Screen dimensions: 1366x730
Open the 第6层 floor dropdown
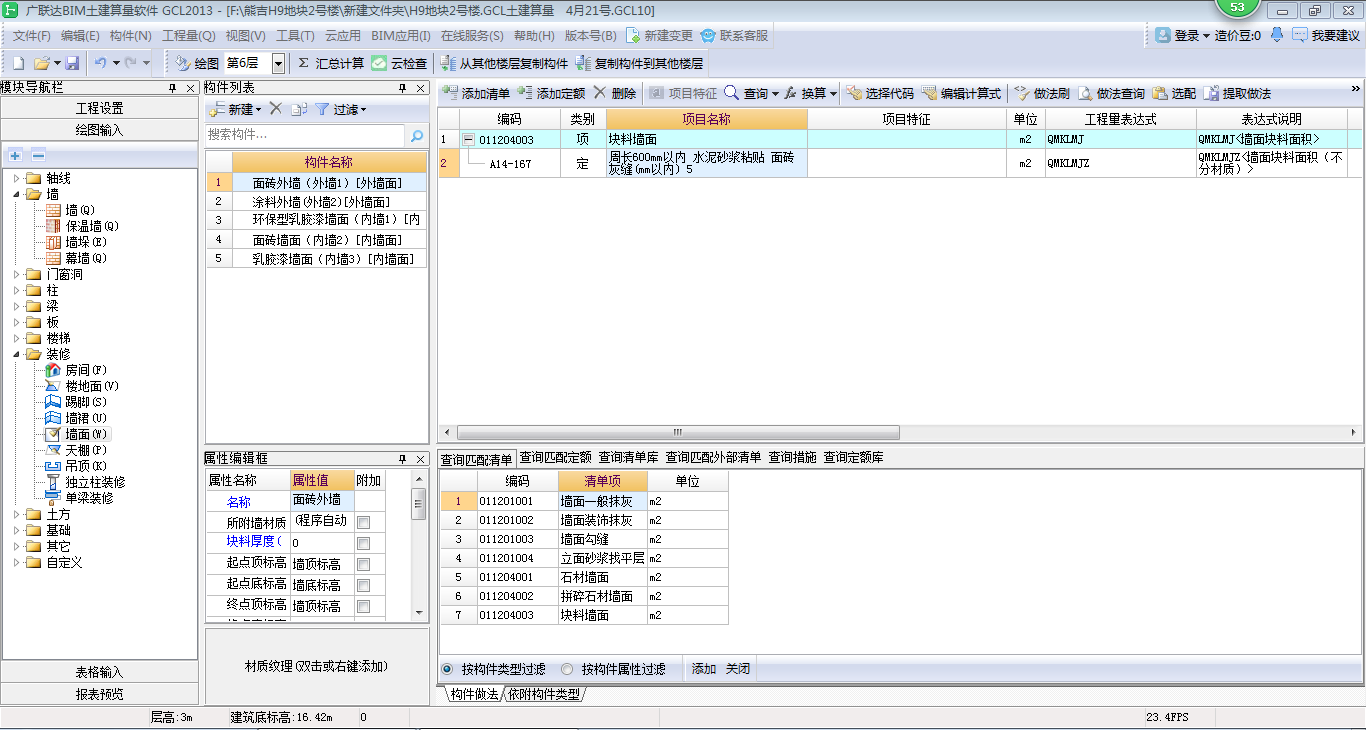(278, 63)
